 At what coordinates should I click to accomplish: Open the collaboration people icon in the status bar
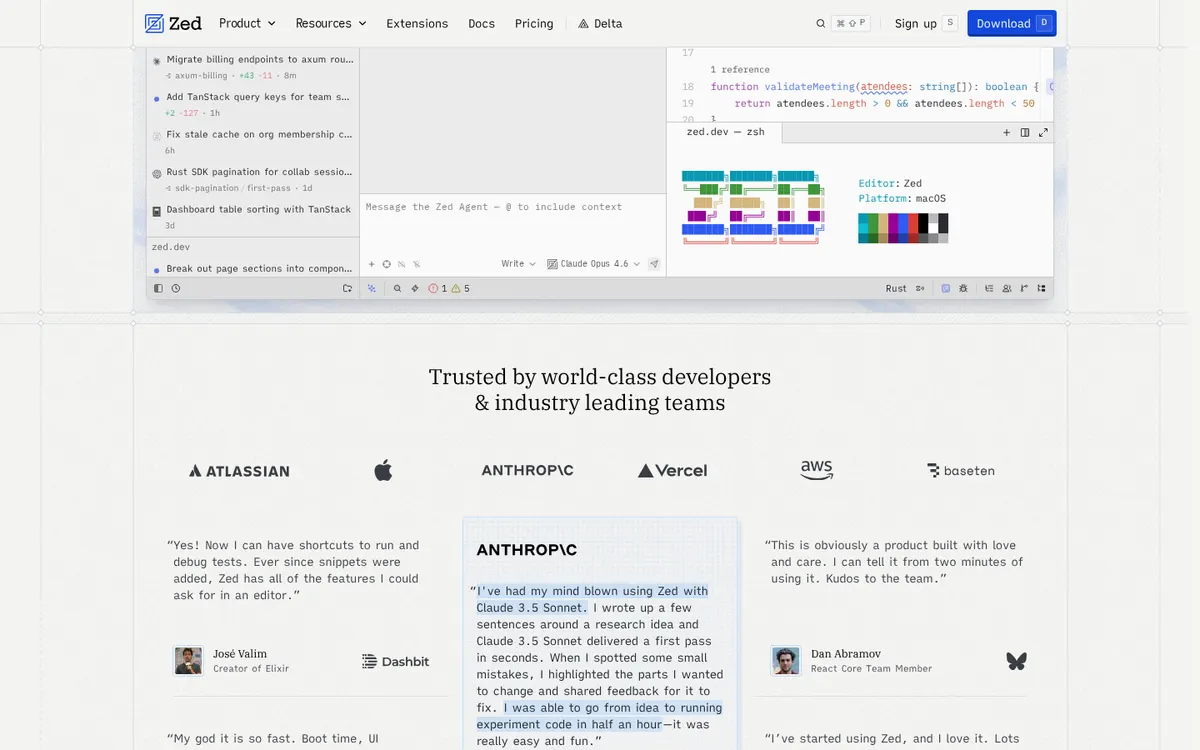[1007, 288]
